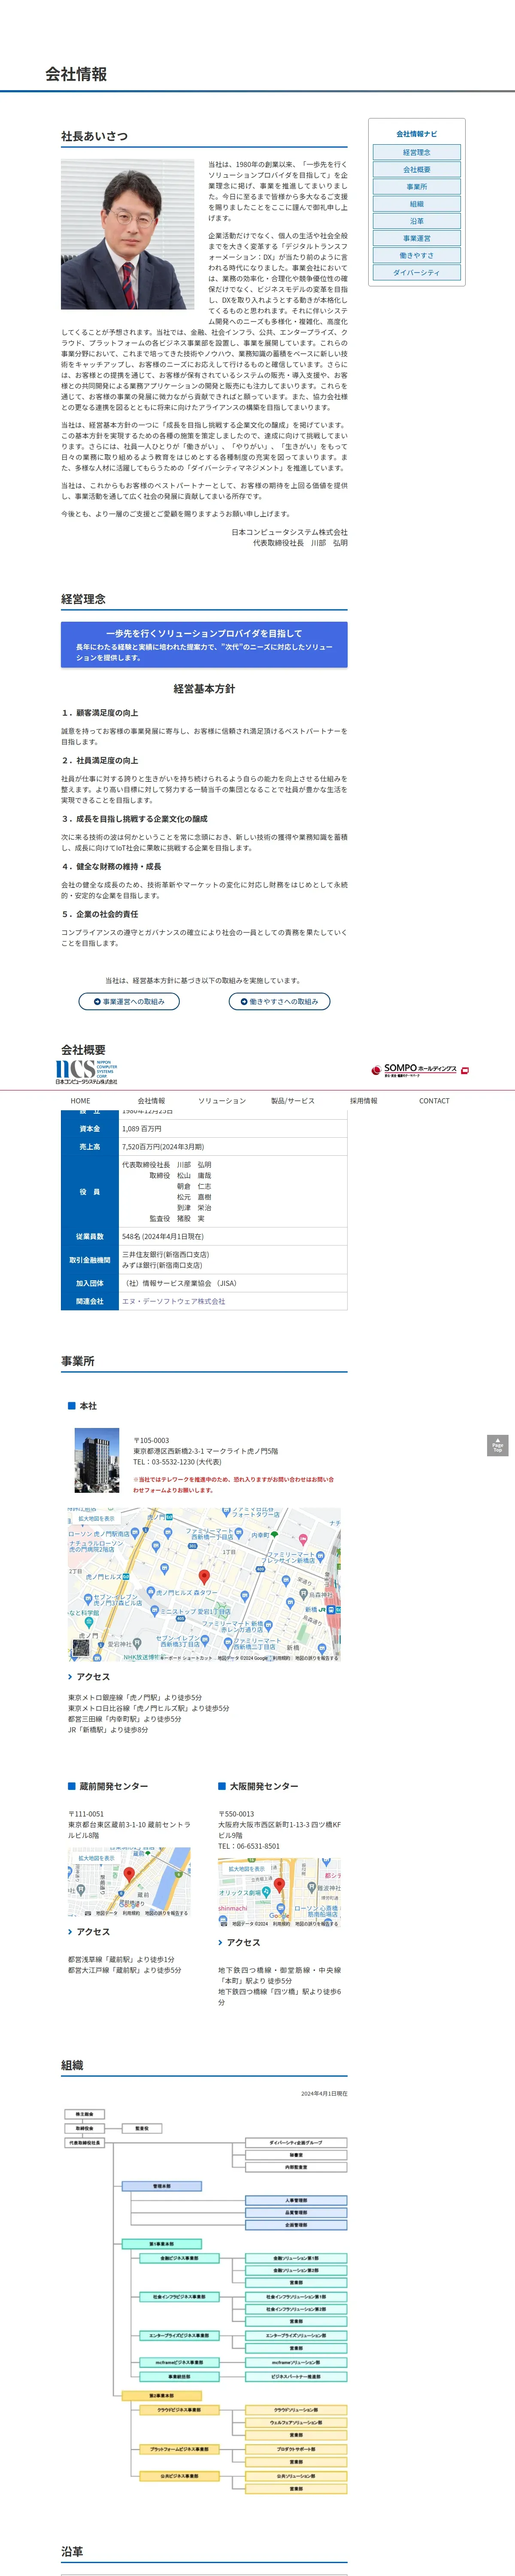The image size is (515, 2576).
Task: Open ソリューション menu item
Action: (x=222, y=1100)
